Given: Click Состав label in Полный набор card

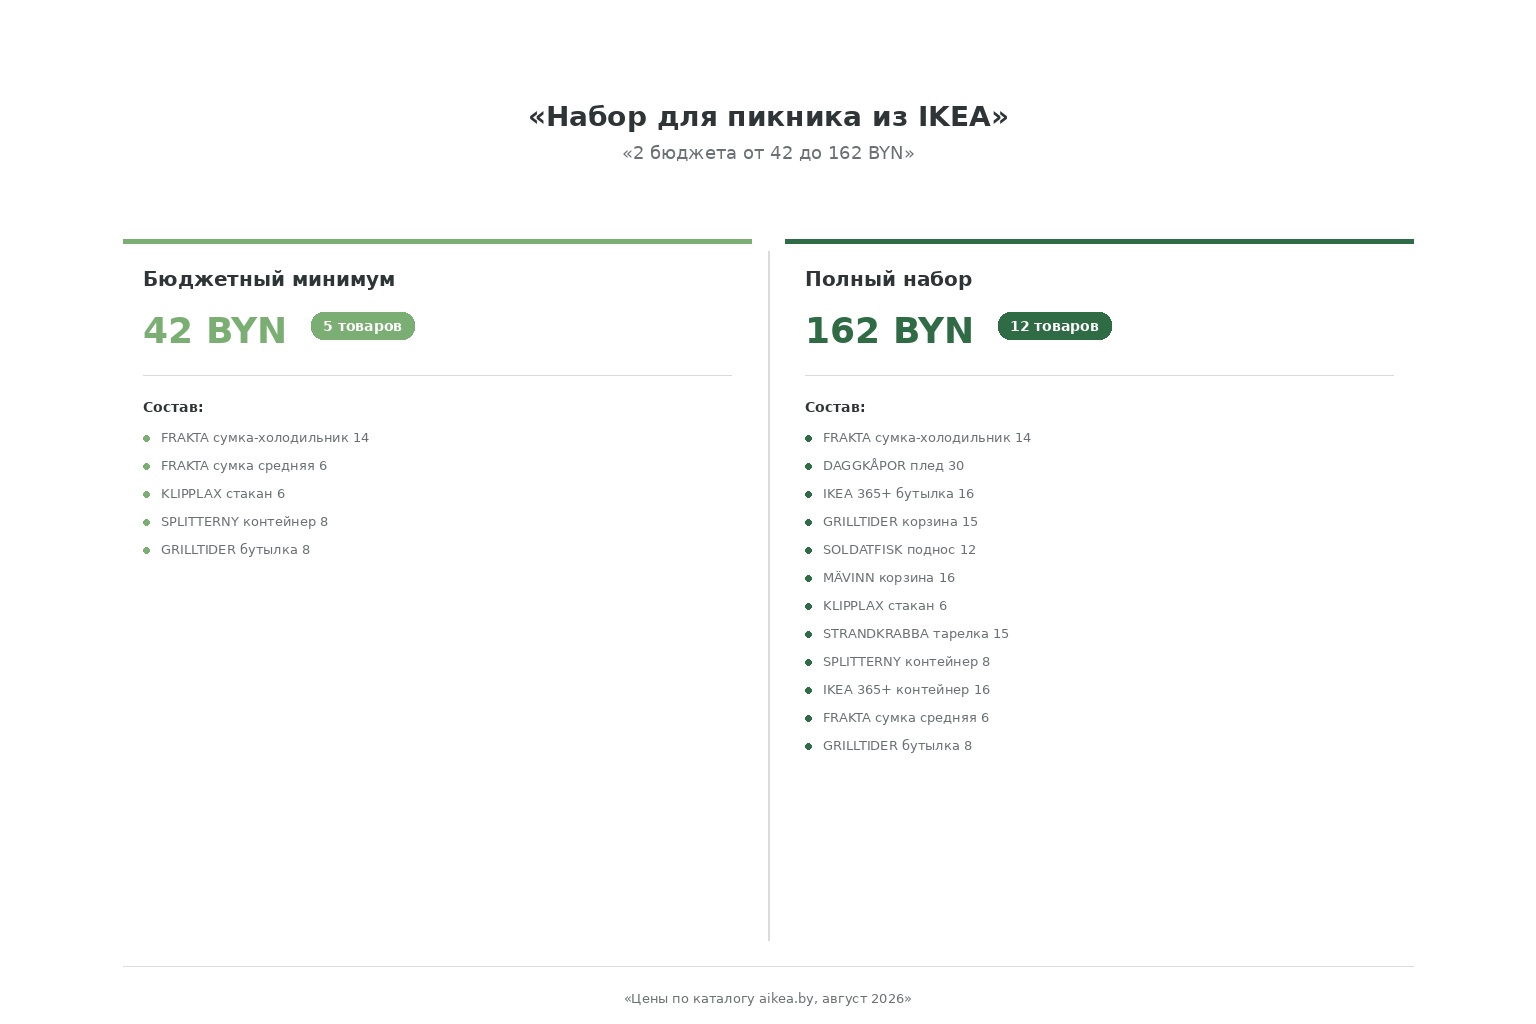Looking at the screenshot, I should tap(835, 407).
